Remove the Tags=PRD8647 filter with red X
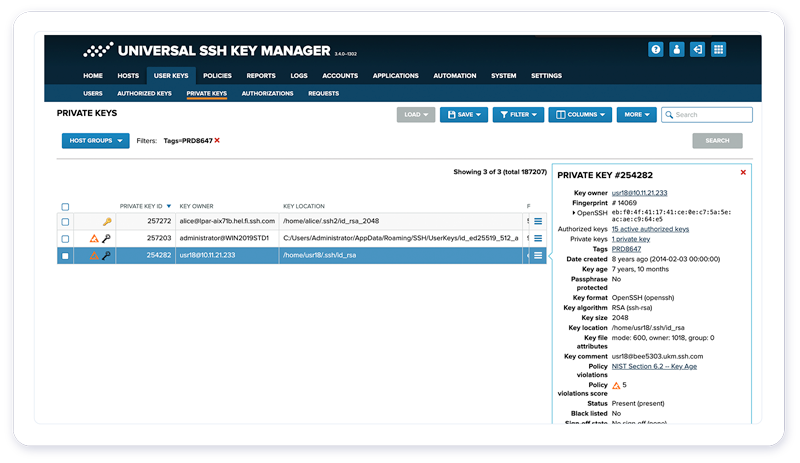Screen dimensions: 800x463 (x=217, y=141)
